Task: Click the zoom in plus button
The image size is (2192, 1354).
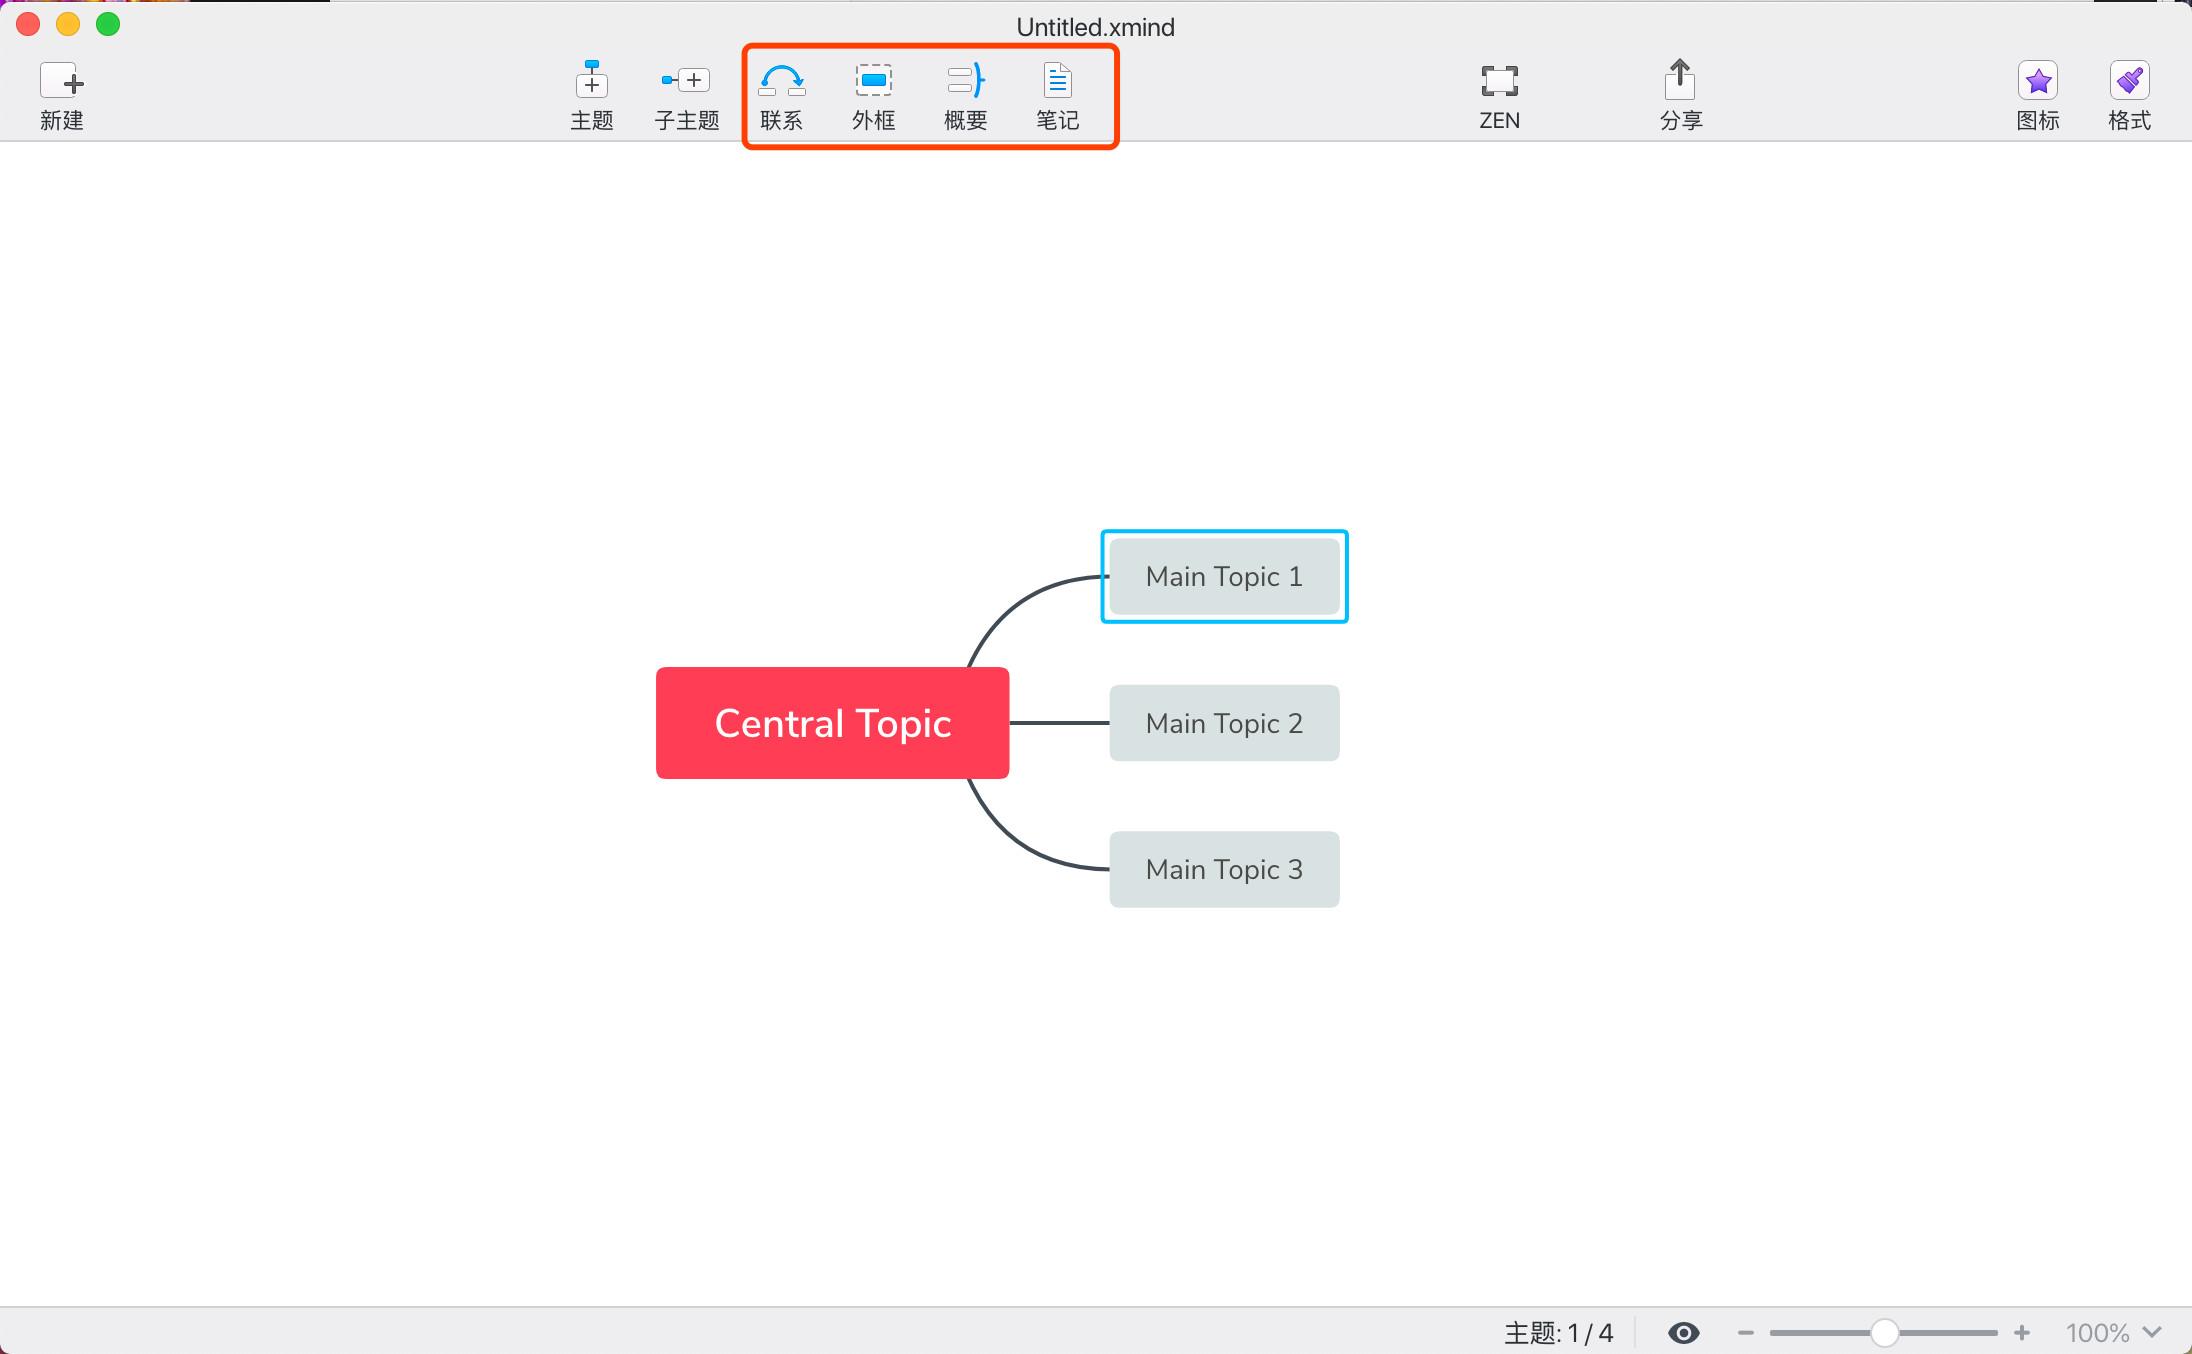Action: (2021, 1332)
